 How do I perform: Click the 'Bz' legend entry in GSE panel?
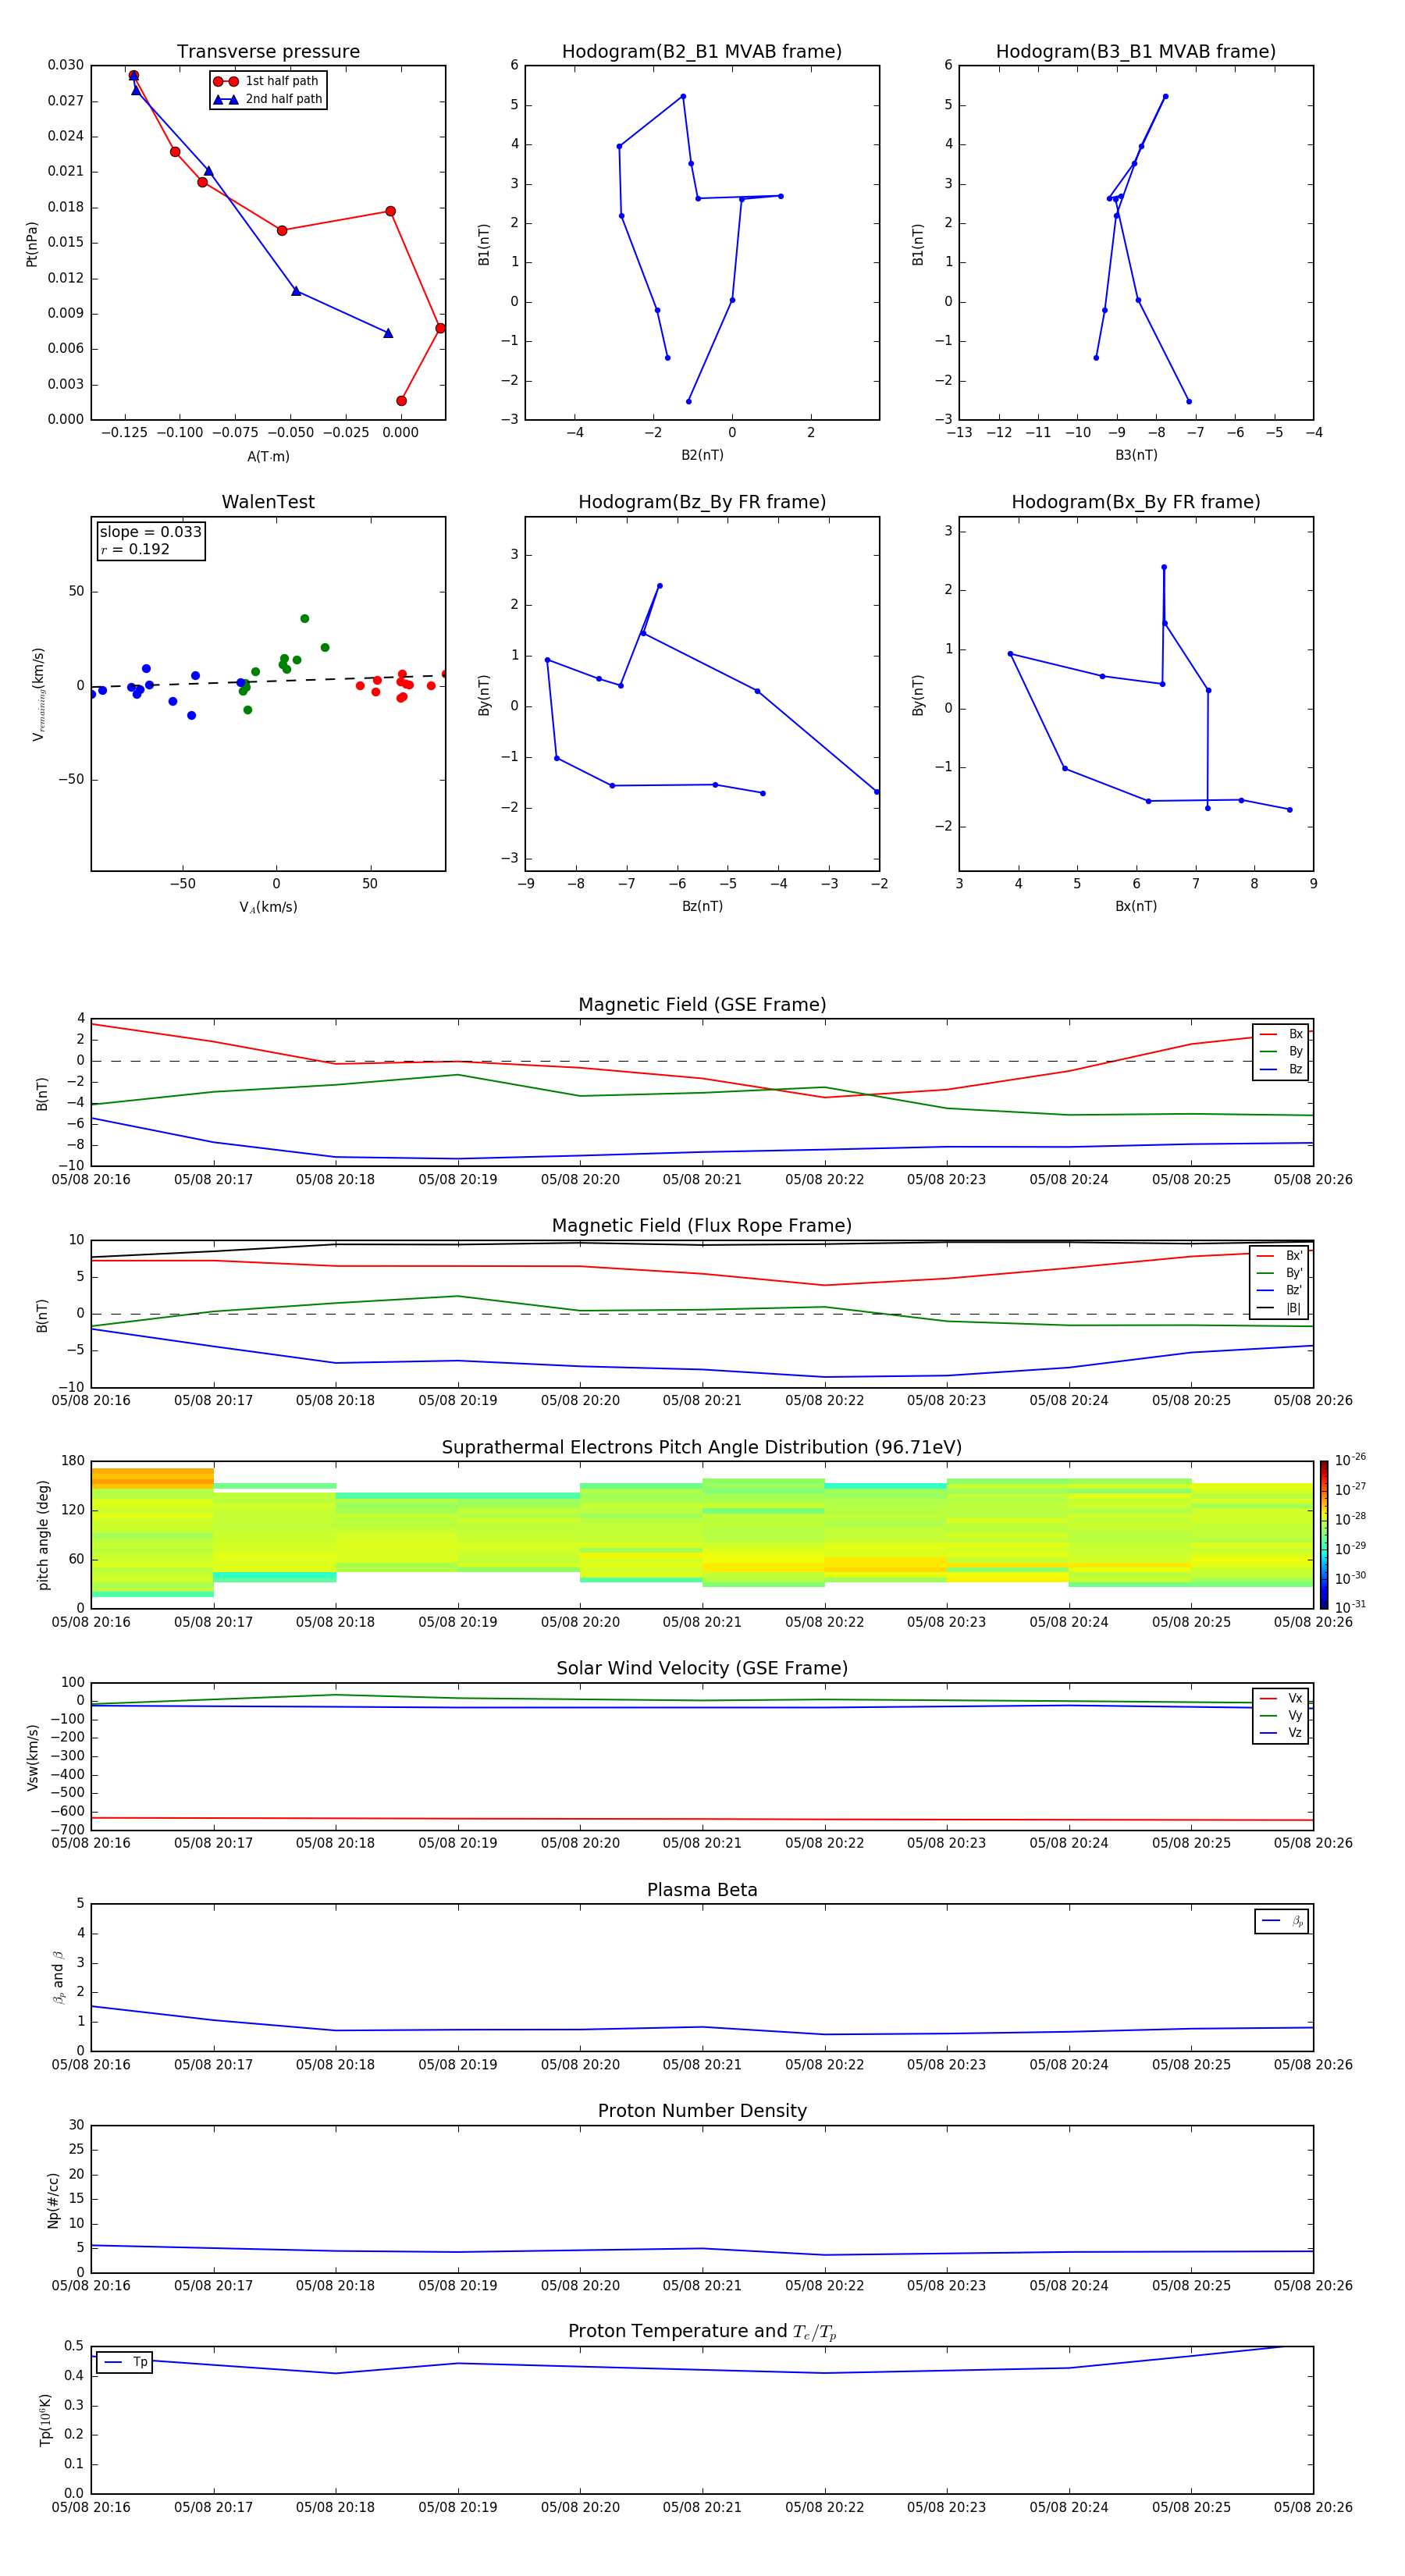(x=1281, y=1069)
